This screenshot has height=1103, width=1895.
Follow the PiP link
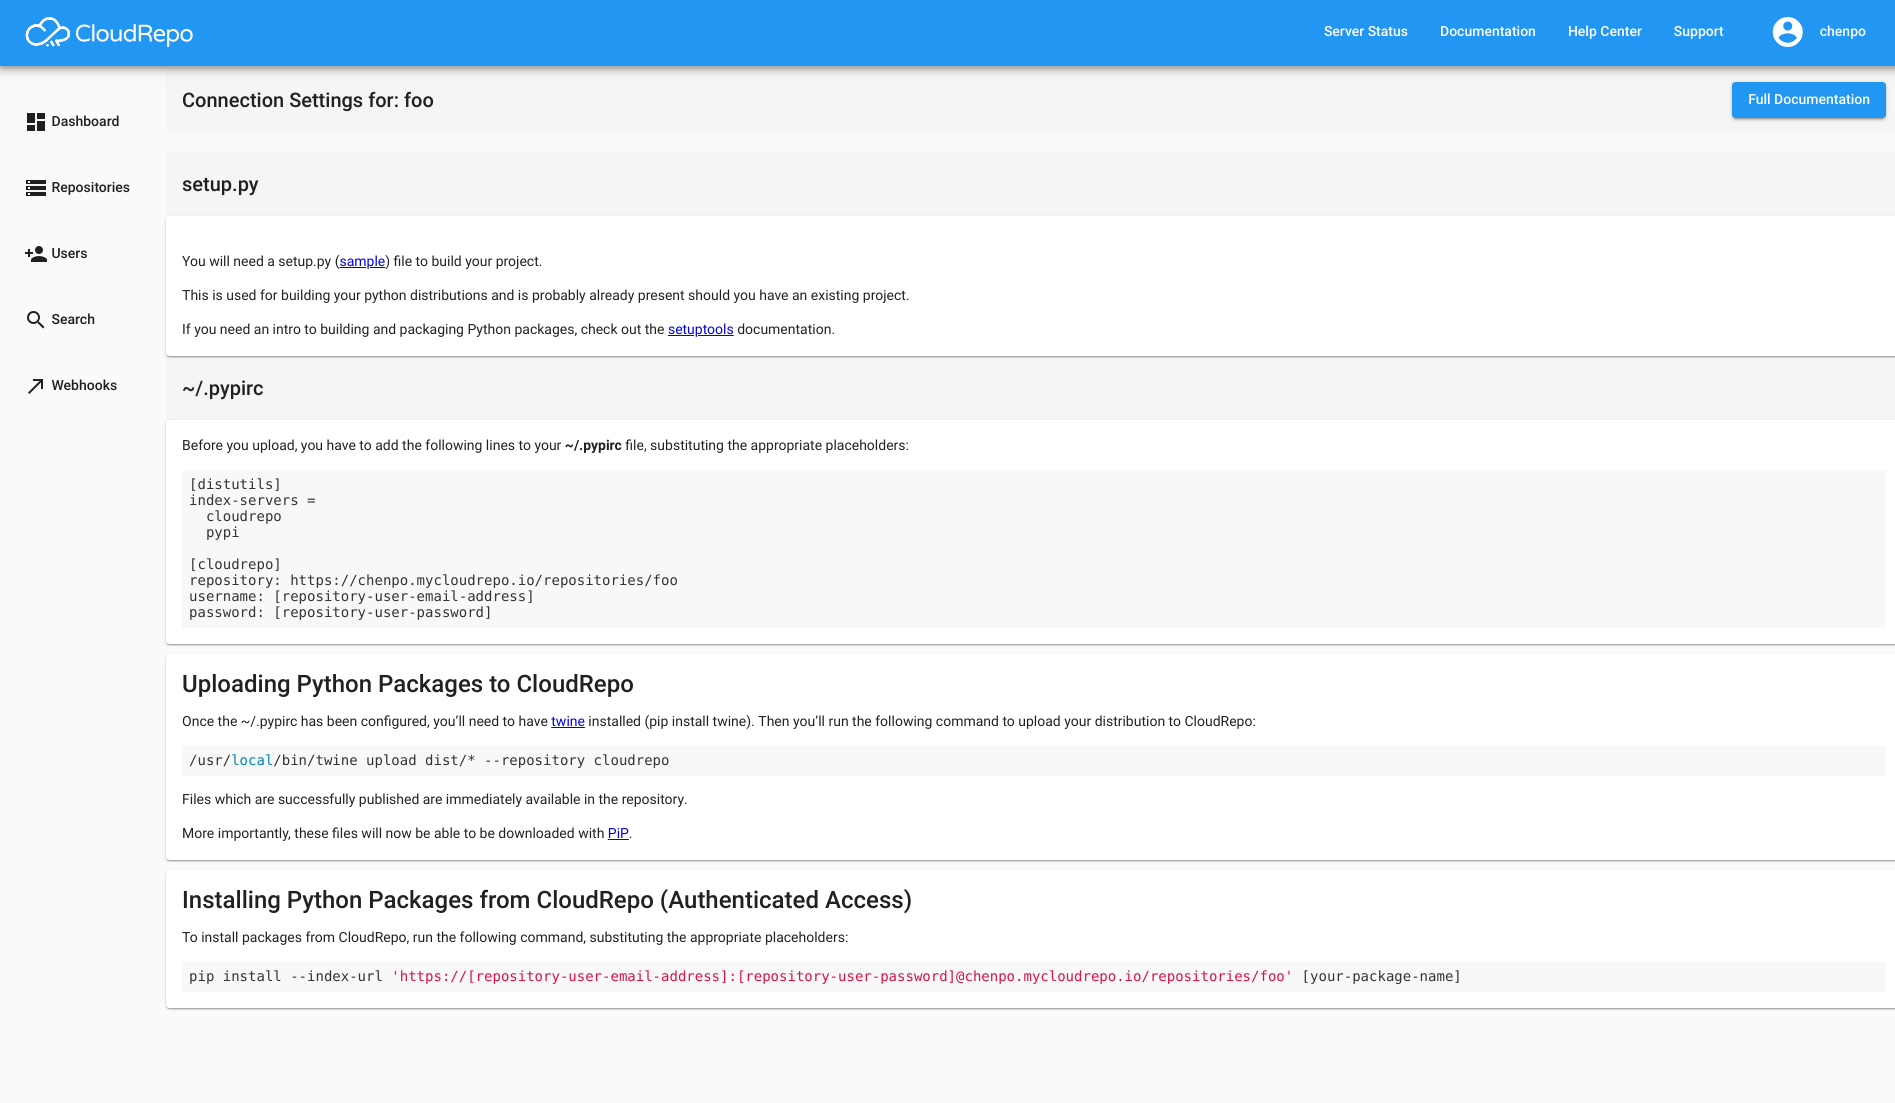[x=618, y=834]
